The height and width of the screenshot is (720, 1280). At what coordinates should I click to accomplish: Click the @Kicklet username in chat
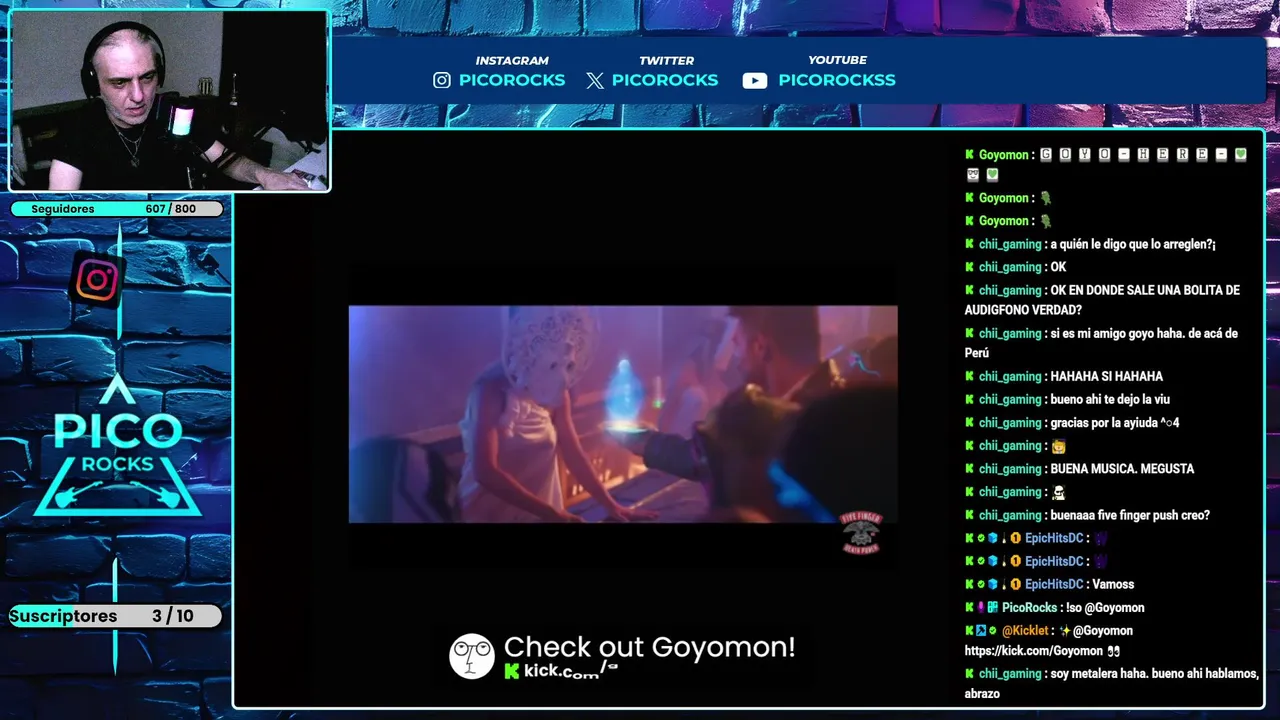point(1025,631)
